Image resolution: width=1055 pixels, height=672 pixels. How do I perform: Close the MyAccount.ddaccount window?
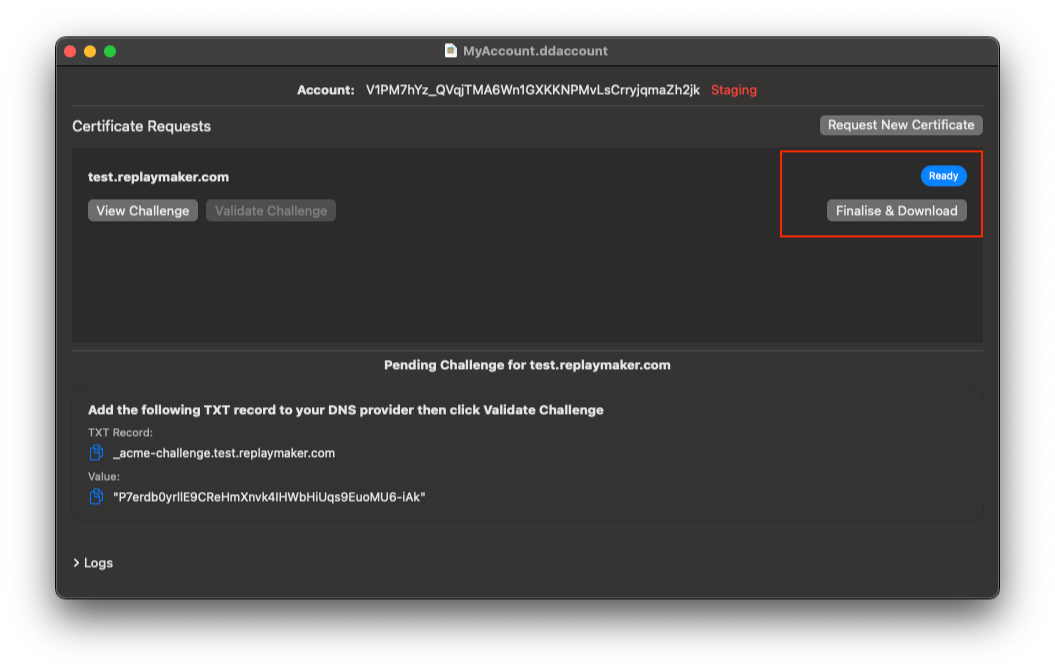[70, 51]
